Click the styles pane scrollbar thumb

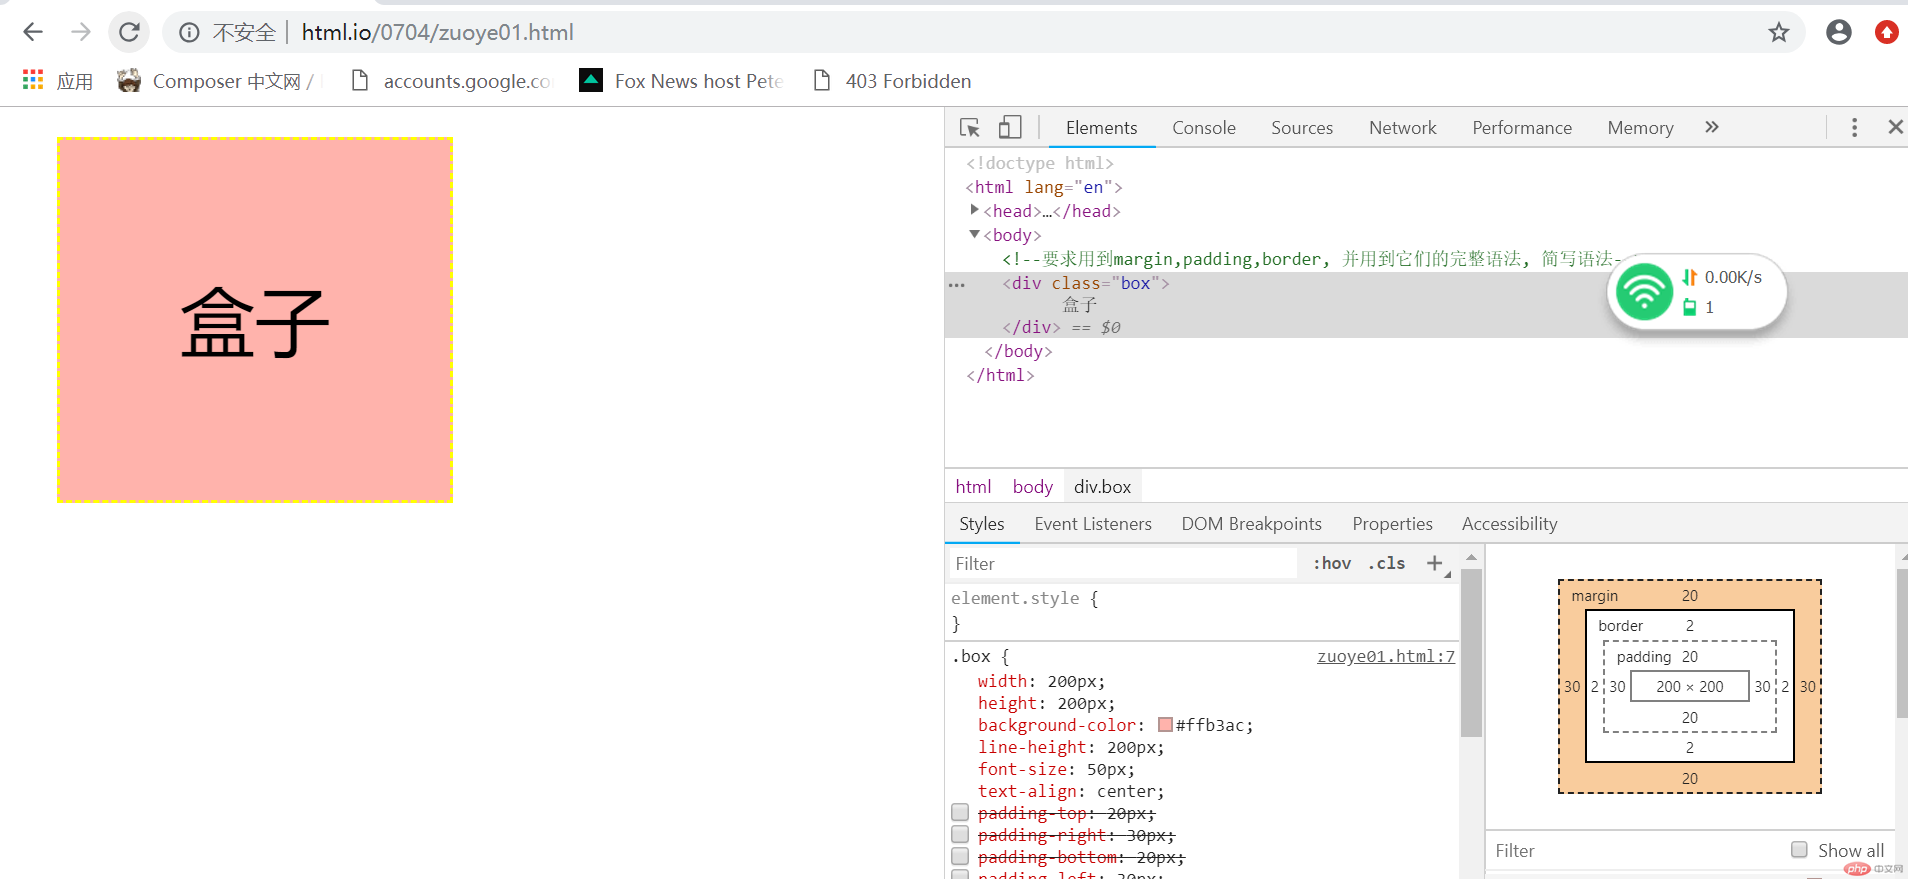click(1471, 652)
